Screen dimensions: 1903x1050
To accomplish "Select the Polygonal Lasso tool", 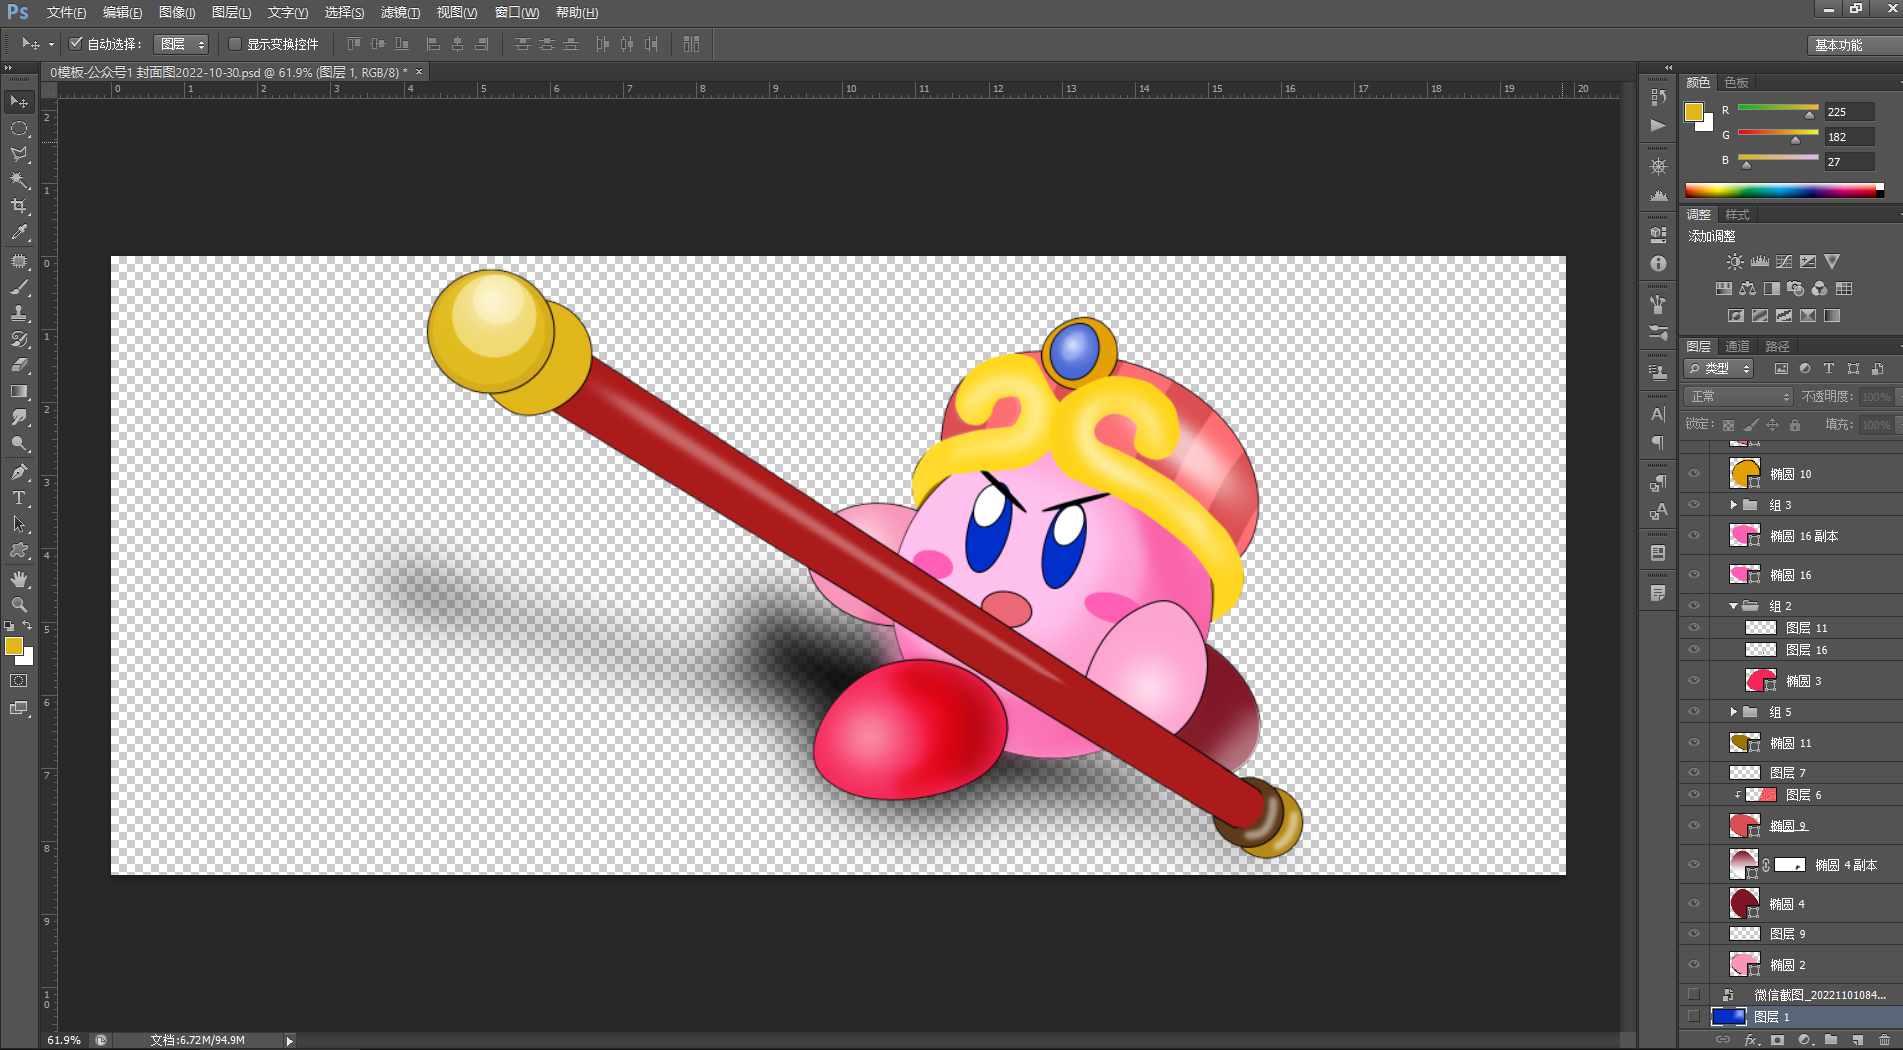I will 19,155.
